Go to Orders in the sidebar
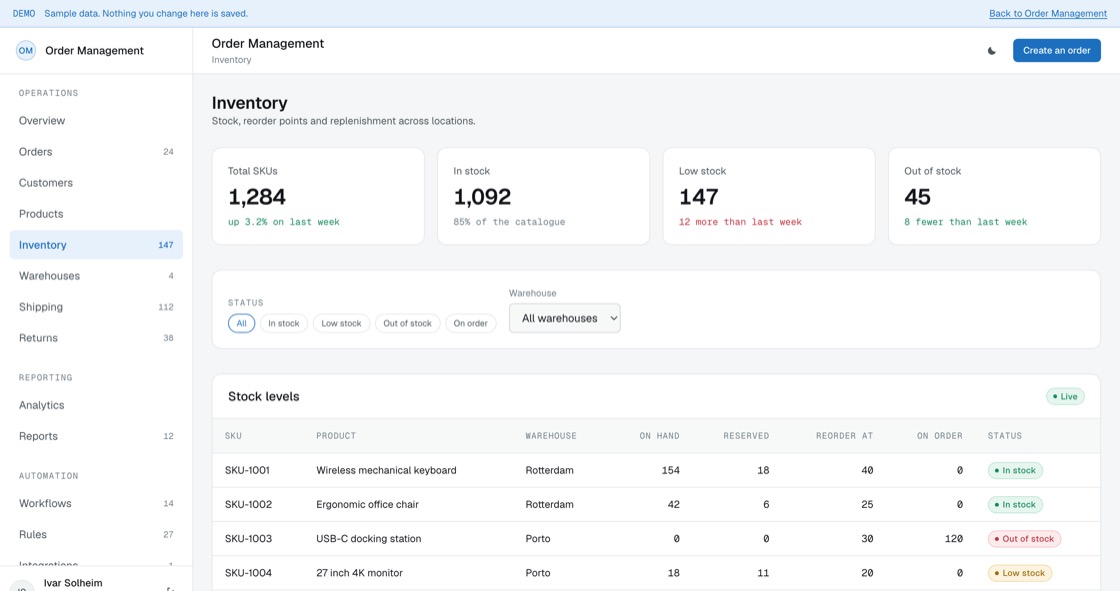This screenshot has width=1120, height=591. (x=96, y=152)
